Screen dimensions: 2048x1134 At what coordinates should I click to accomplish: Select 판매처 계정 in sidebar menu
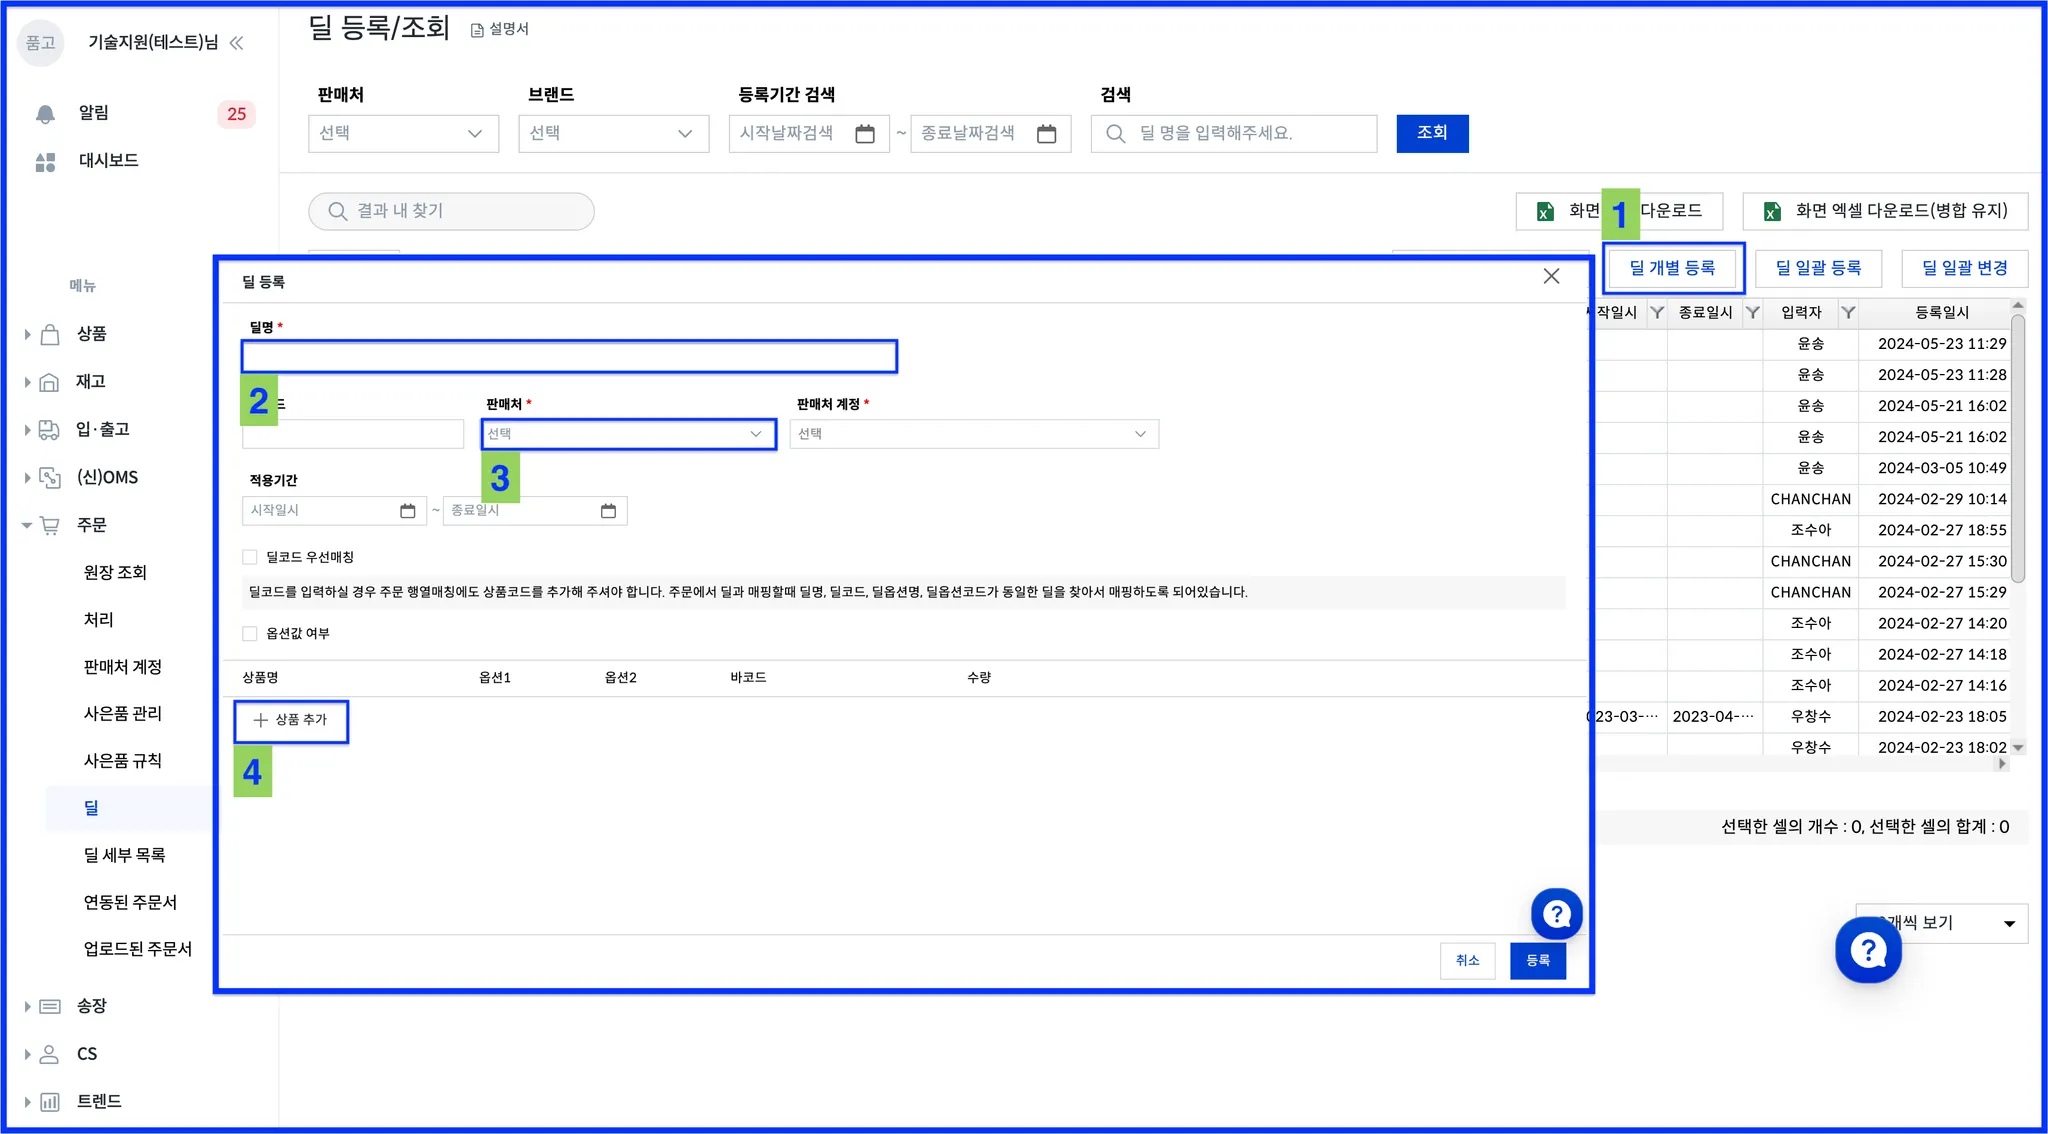tap(122, 667)
